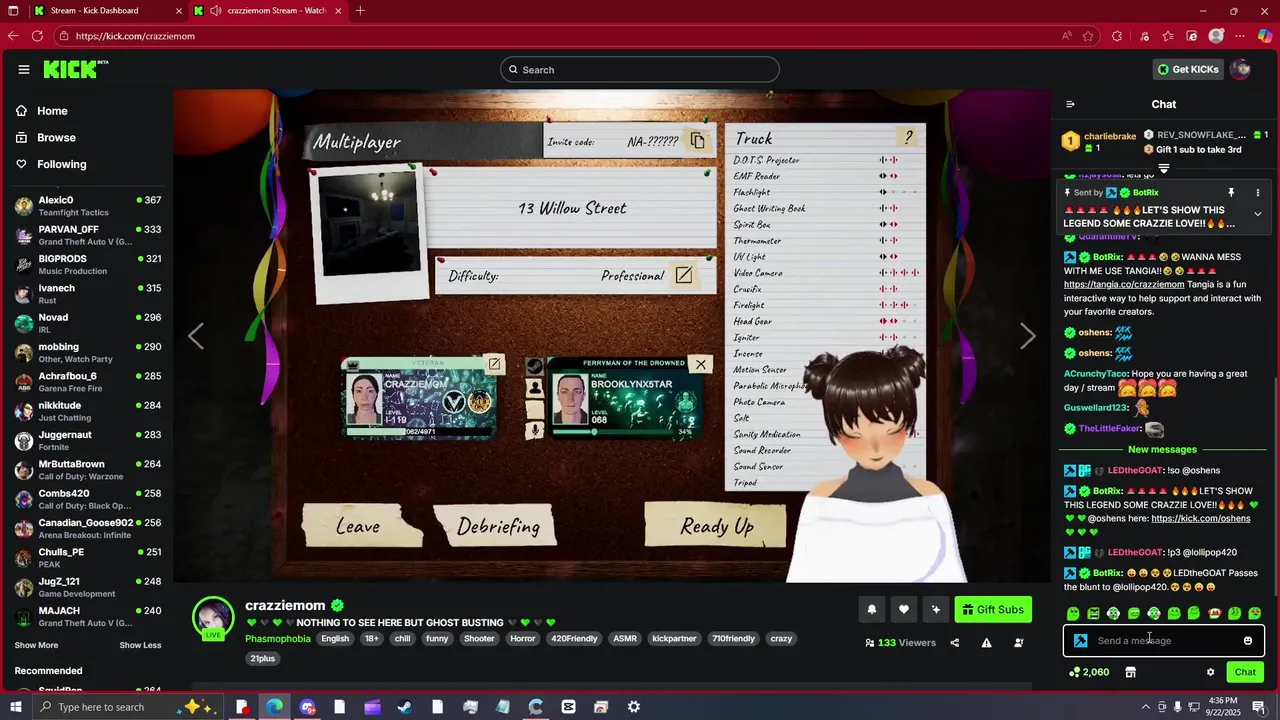Click the 2,060 channel points balance
The image size is (1280, 720).
coord(1089,672)
